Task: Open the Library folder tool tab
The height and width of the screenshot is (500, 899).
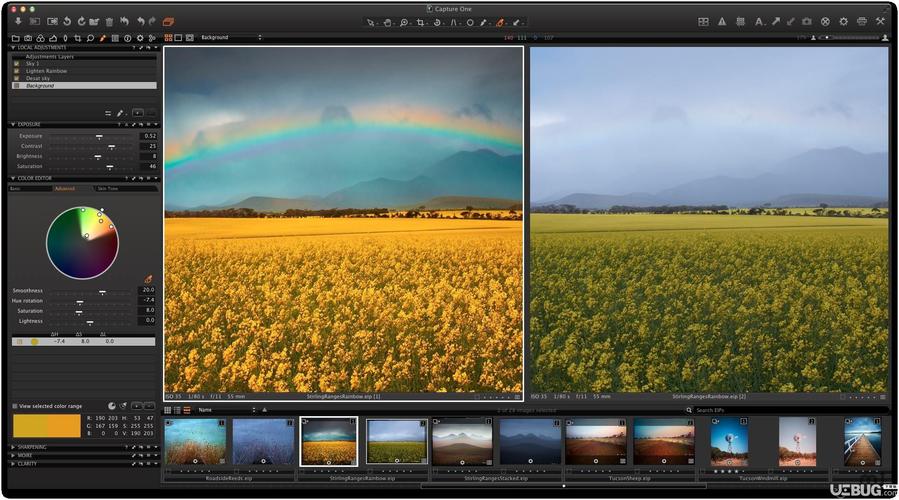Action: 15,38
